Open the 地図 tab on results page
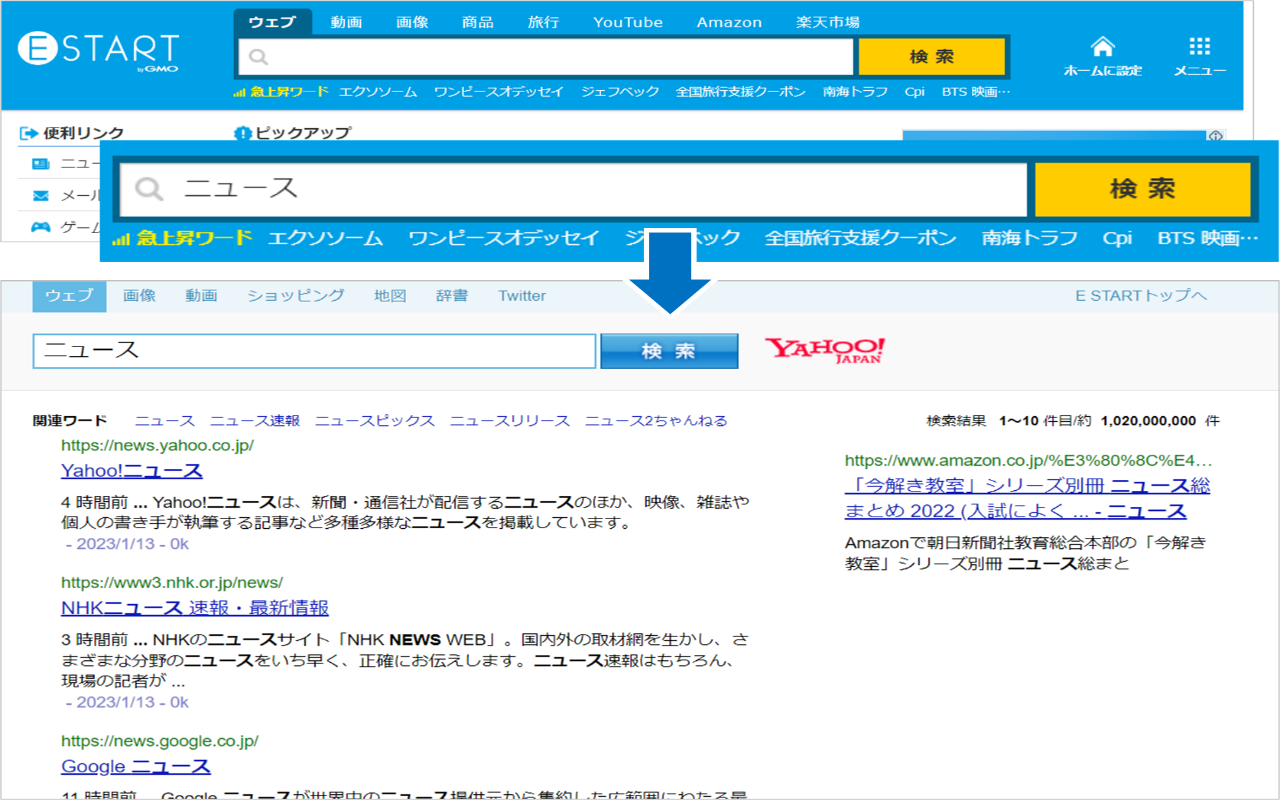 point(390,296)
